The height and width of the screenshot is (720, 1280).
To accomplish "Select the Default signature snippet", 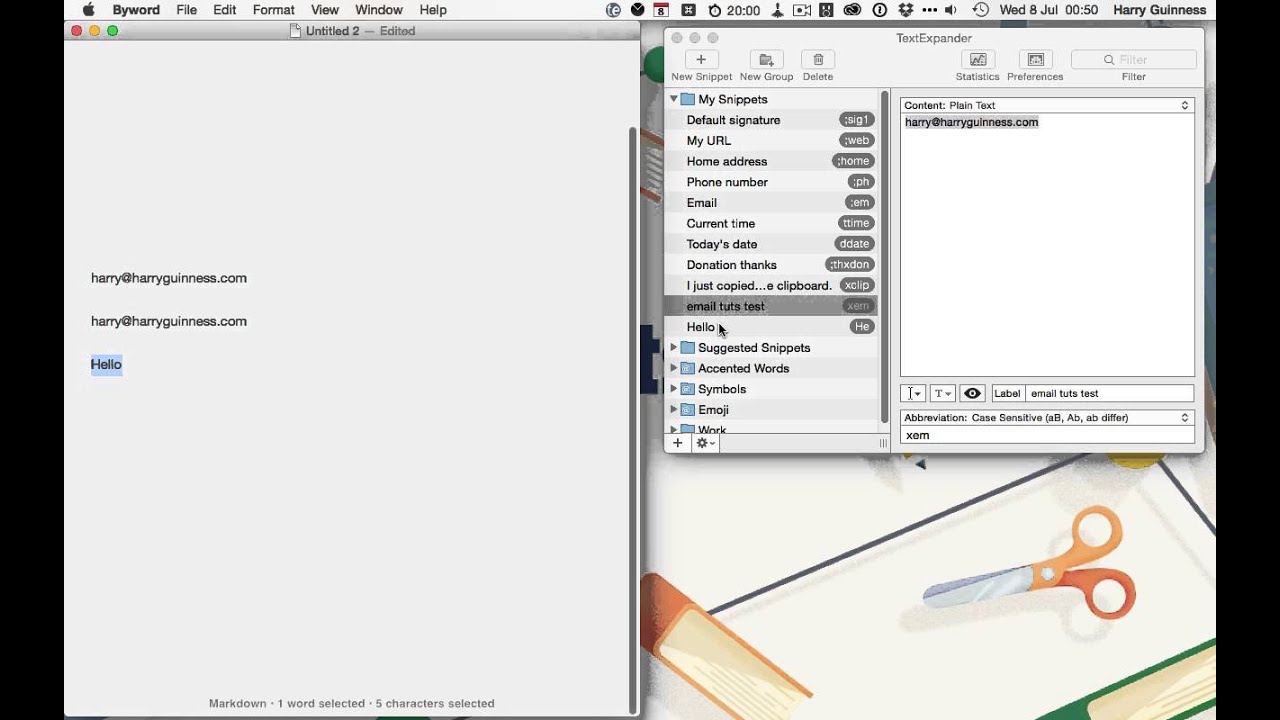I will pyautogui.click(x=771, y=120).
